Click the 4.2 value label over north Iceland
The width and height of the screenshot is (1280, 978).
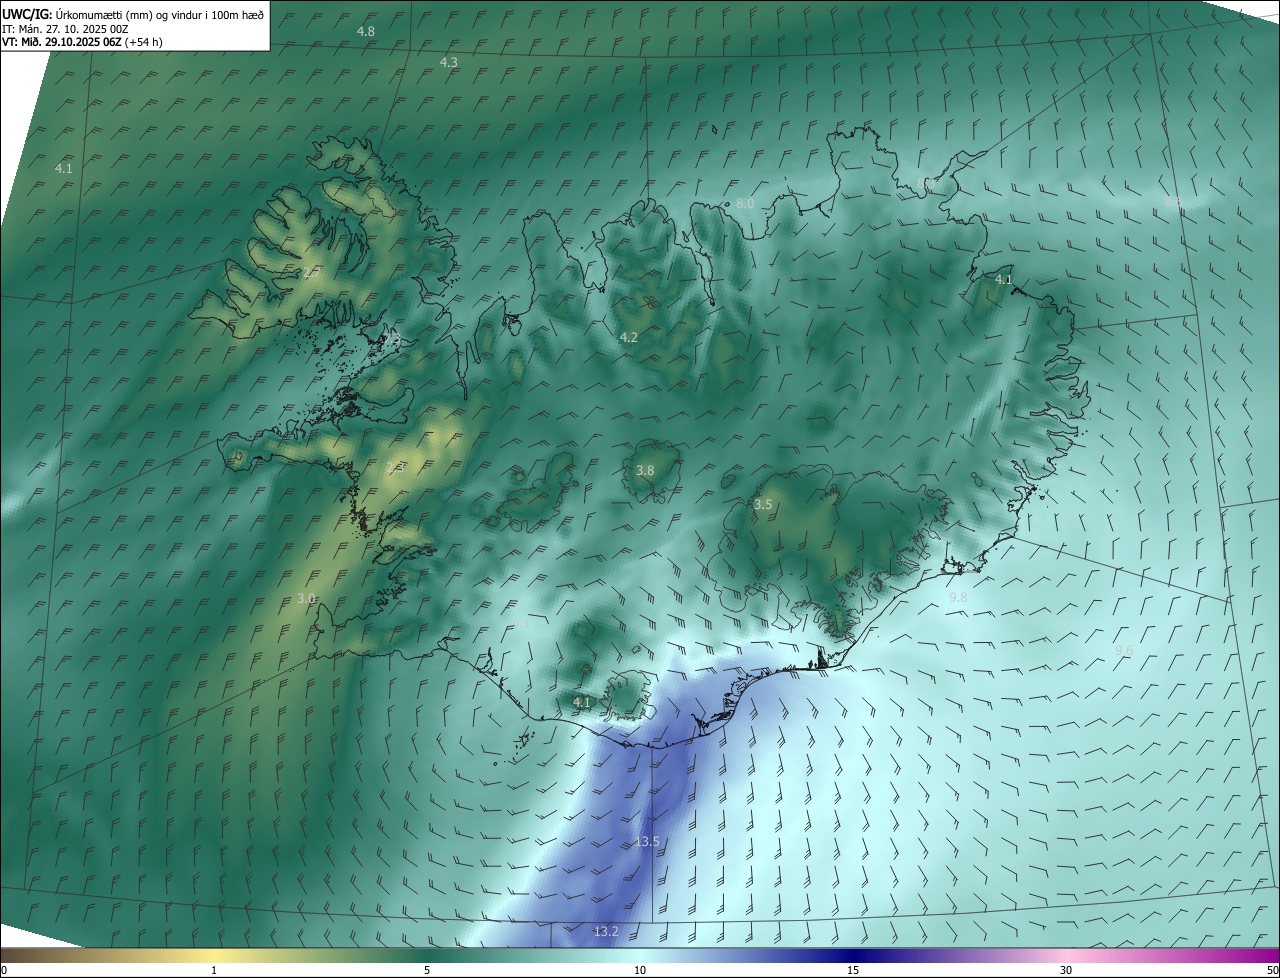pos(629,337)
